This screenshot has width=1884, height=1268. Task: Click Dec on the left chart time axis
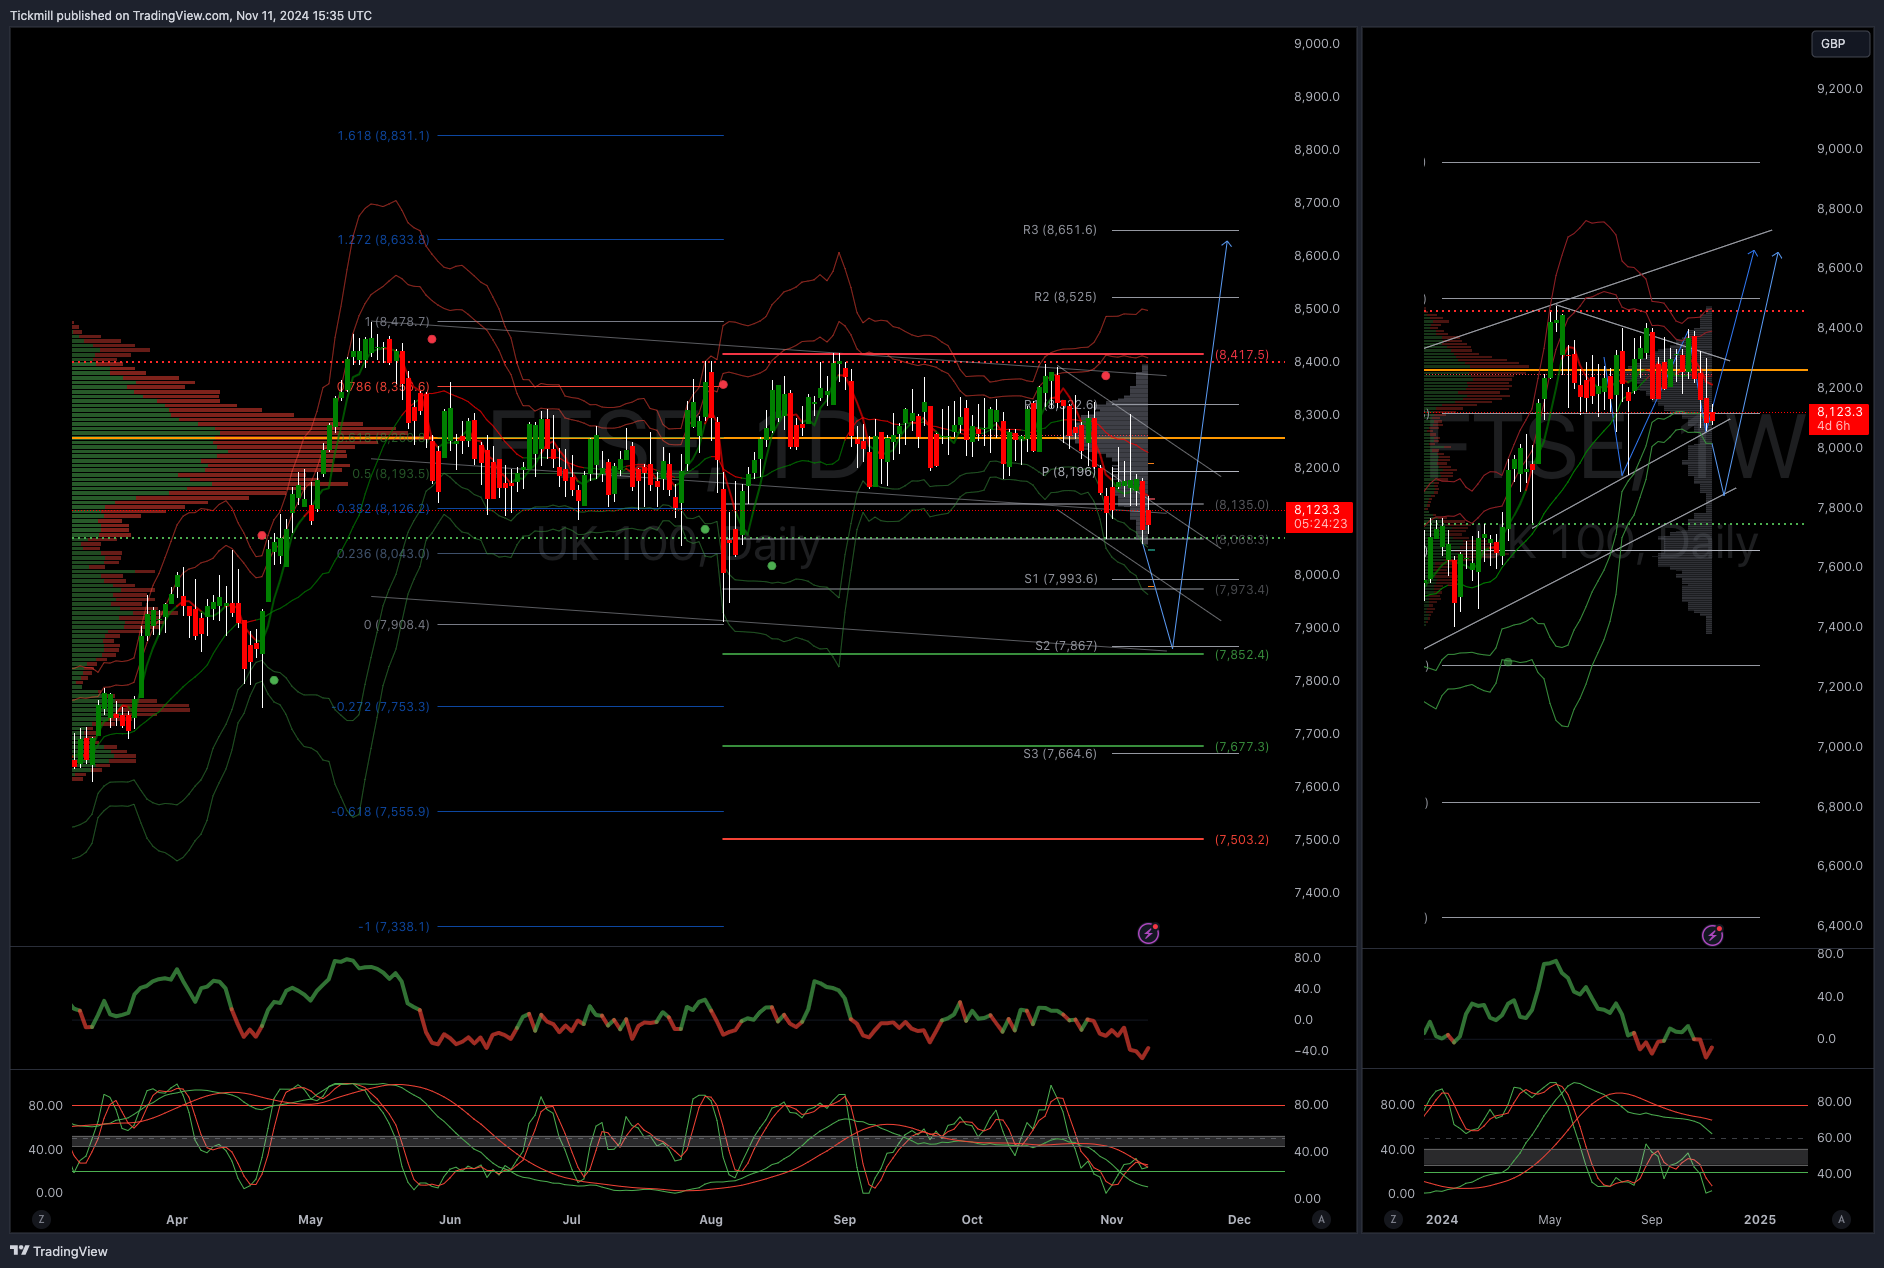point(1239,1219)
